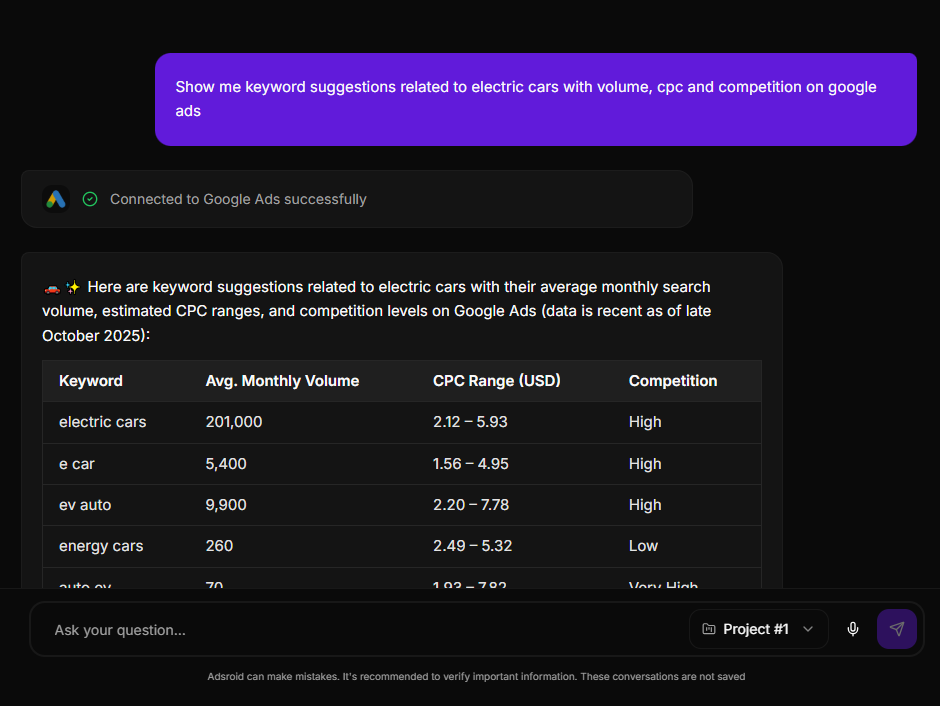
Task: Click the red car emoji in the response
Action: tap(51, 287)
